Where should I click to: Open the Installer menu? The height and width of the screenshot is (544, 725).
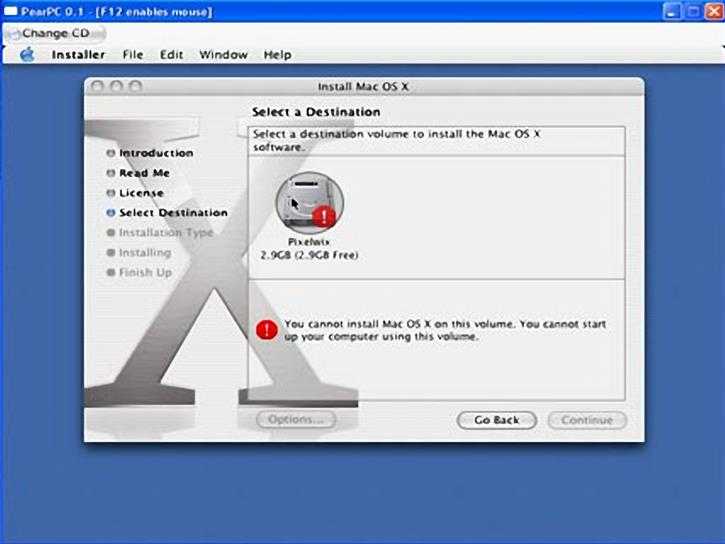coord(78,55)
